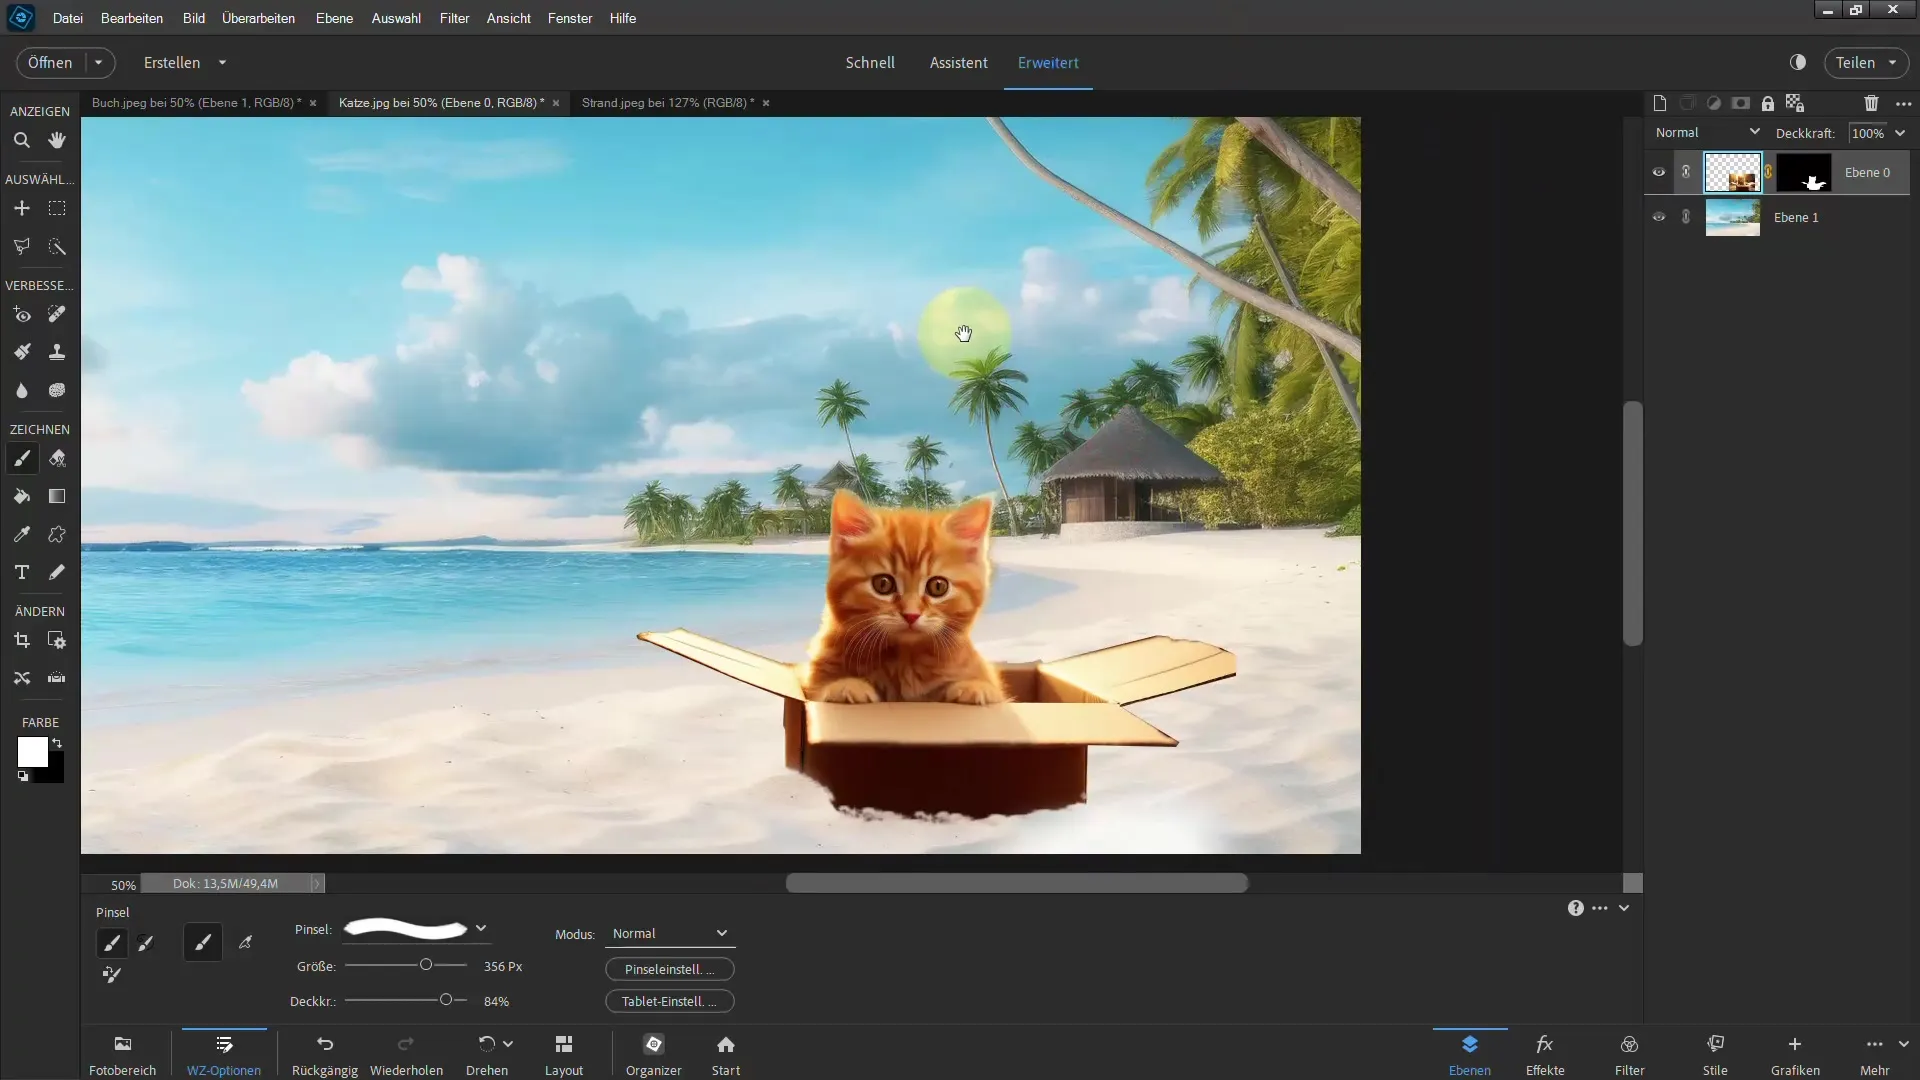Toggle visibility of Ebene 1
1920x1080 pixels.
[x=1659, y=216]
